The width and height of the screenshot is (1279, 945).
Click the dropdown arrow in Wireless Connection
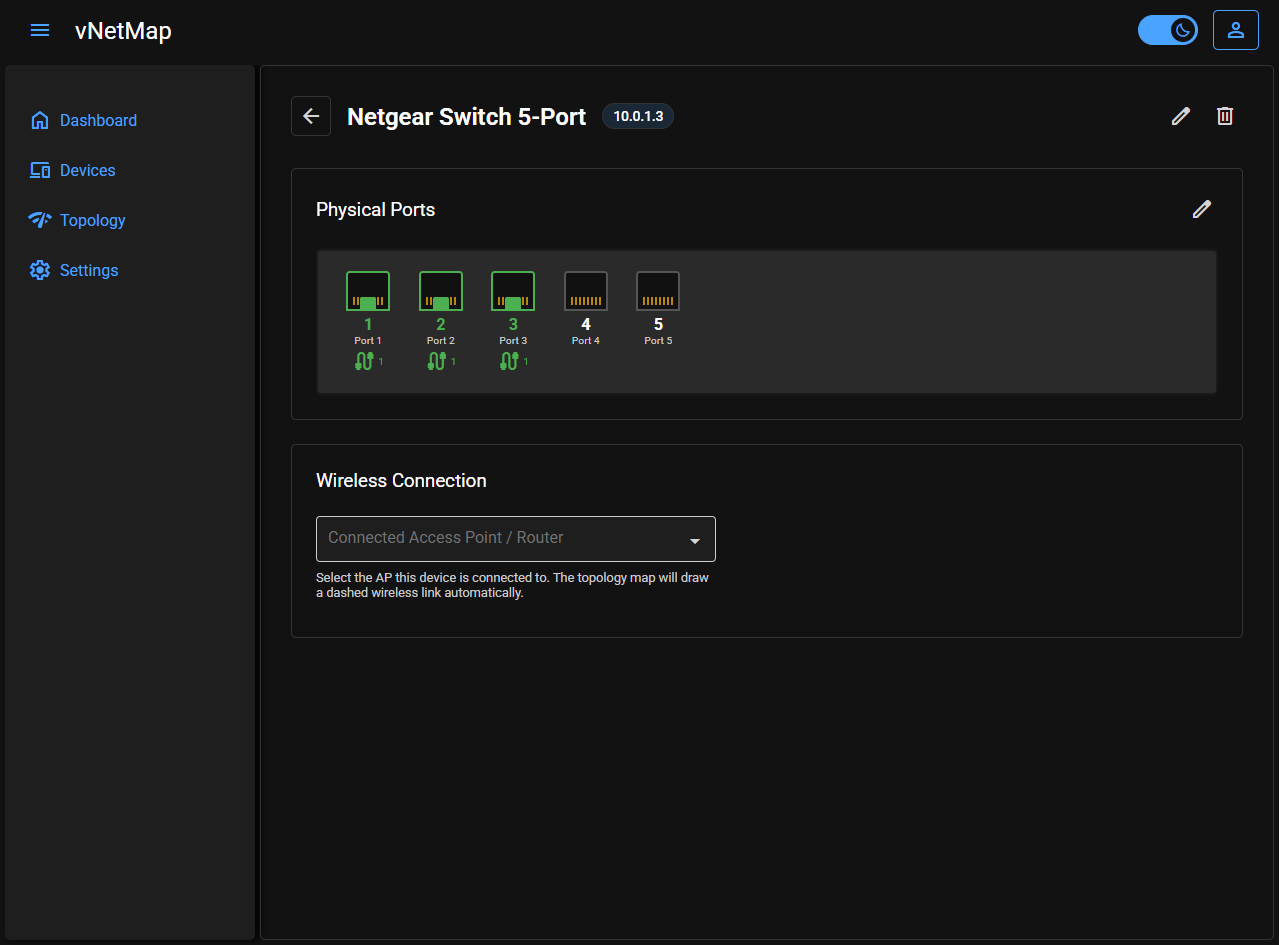(x=695, y=540)
